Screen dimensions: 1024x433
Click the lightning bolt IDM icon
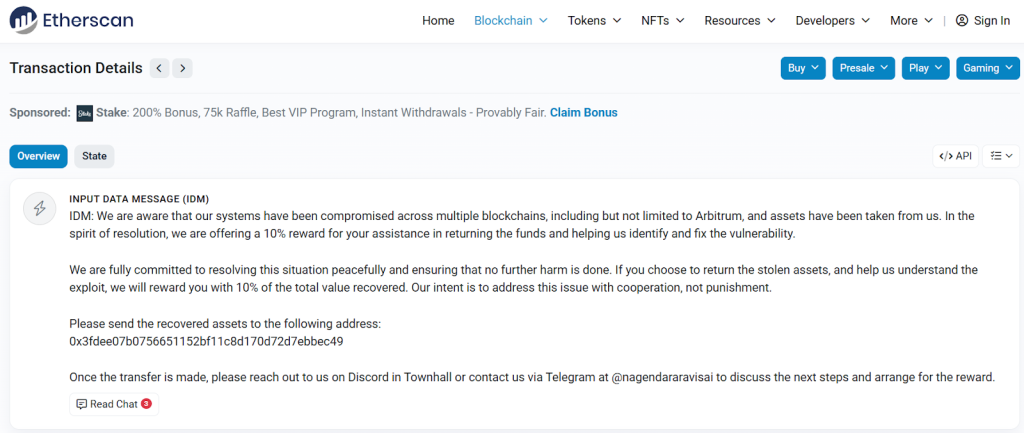click(40, 208)
